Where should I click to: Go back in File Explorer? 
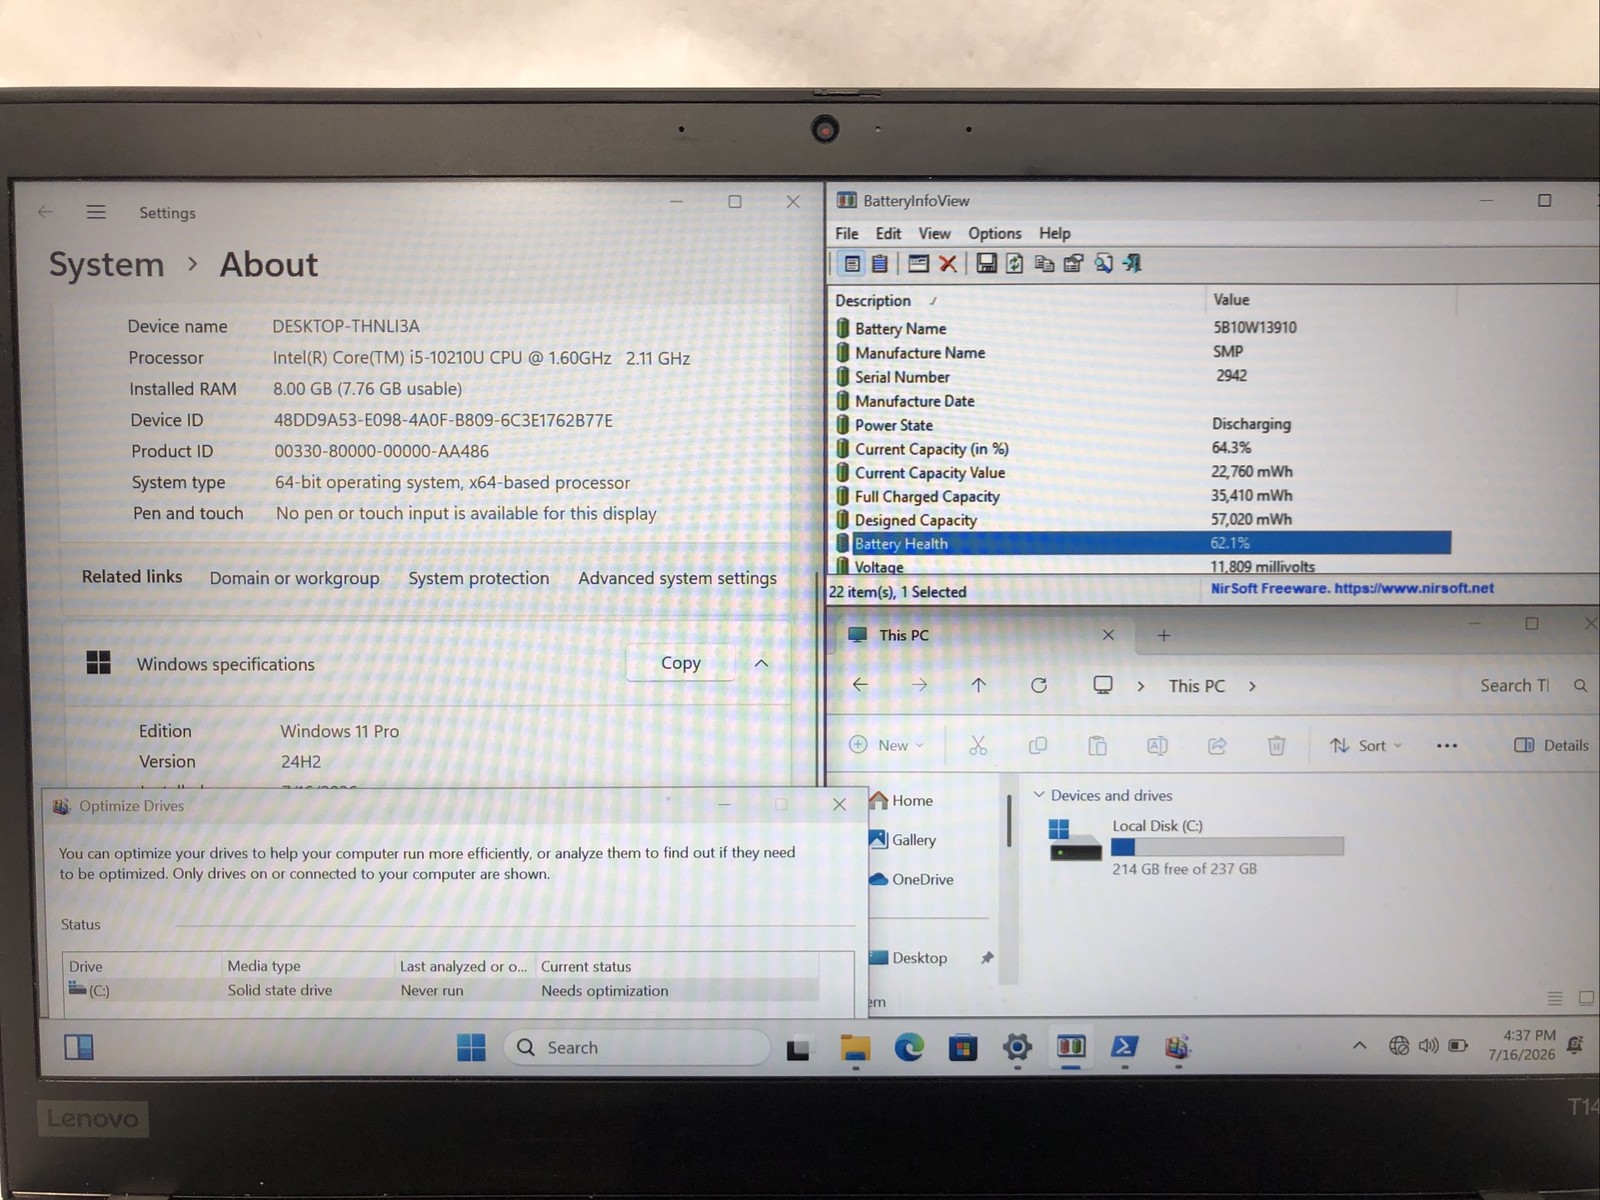(x=860, y=685)
